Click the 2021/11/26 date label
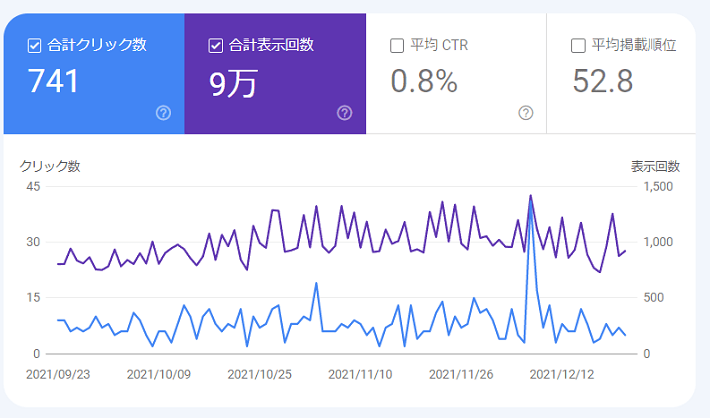Viewport: 710px width, 418px height. click(x=461, y=375)
